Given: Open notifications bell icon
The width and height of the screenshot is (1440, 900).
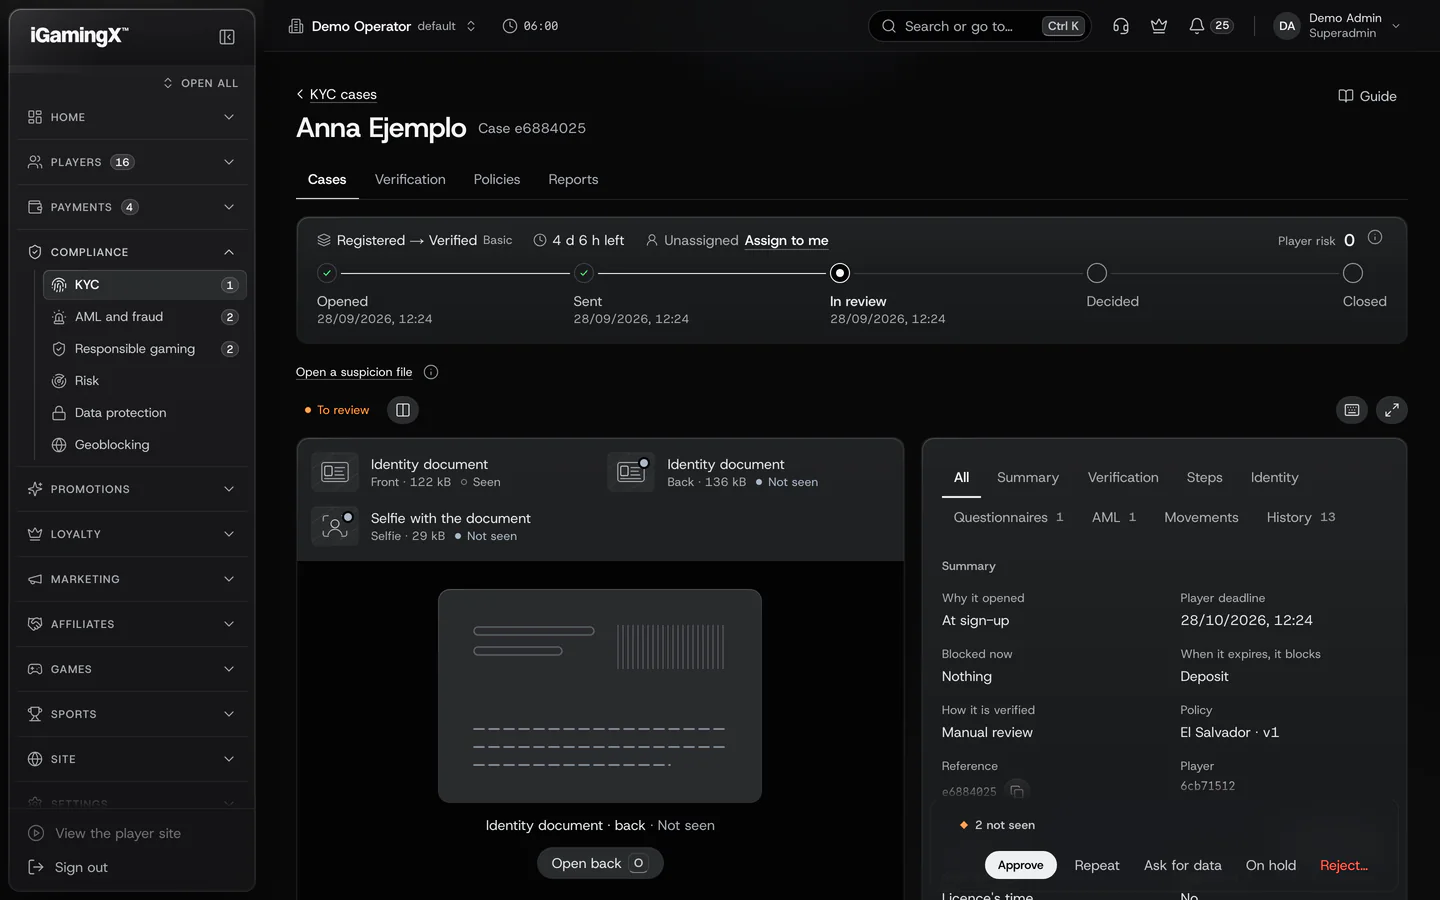Looking at the screenshot, I should click(x=1196, y=26).
